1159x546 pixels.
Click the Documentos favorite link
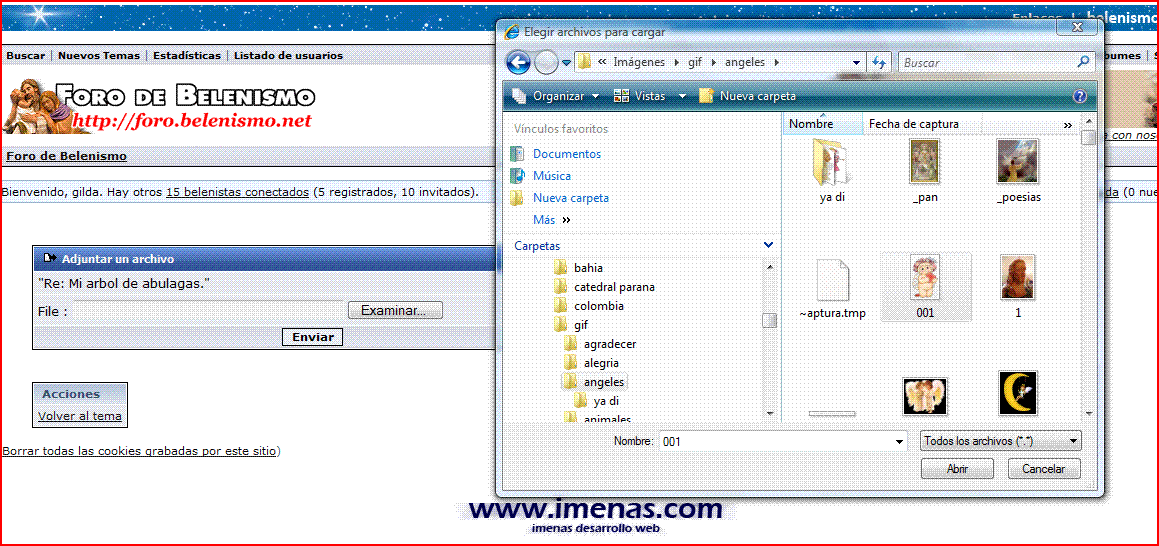click(566, 154)
